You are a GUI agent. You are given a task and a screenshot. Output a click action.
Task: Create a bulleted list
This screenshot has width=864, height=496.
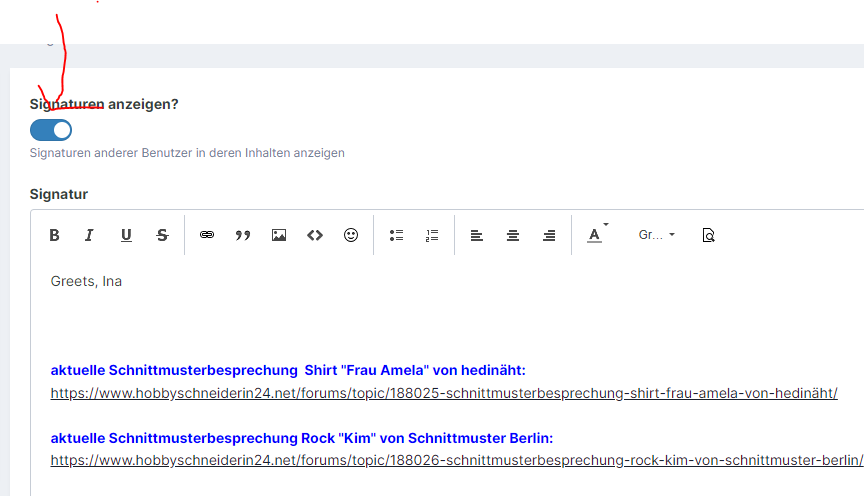click(396, 235)
